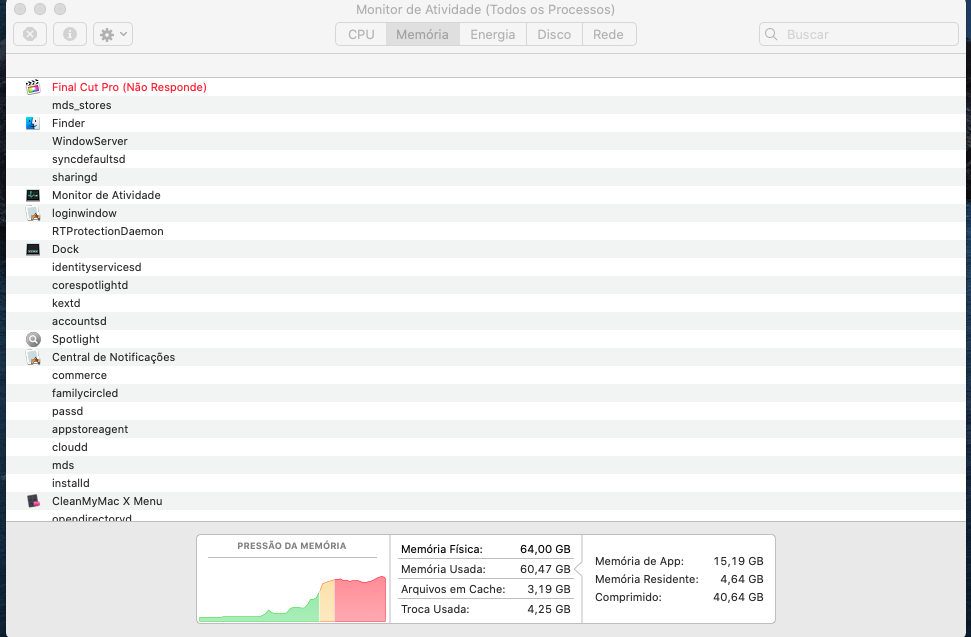Screen dimensions: 971x637
Task: Switch to the Disco tab
Action: (x=554, y=35)
